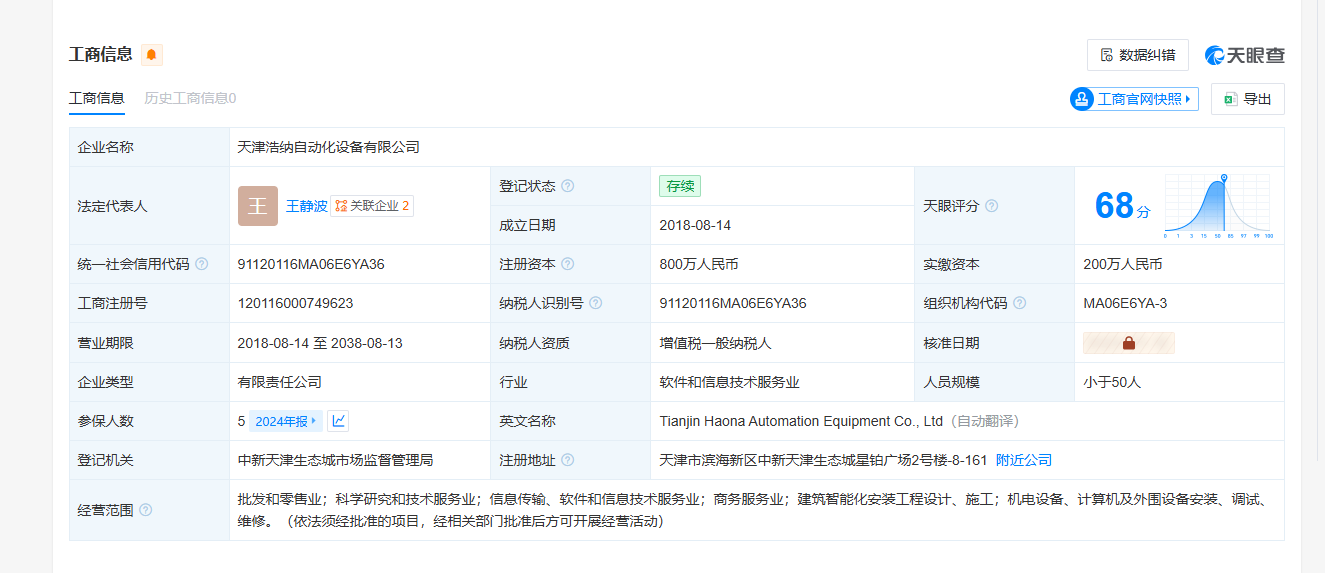Select staff size 小于50人

pos(1112,382)
